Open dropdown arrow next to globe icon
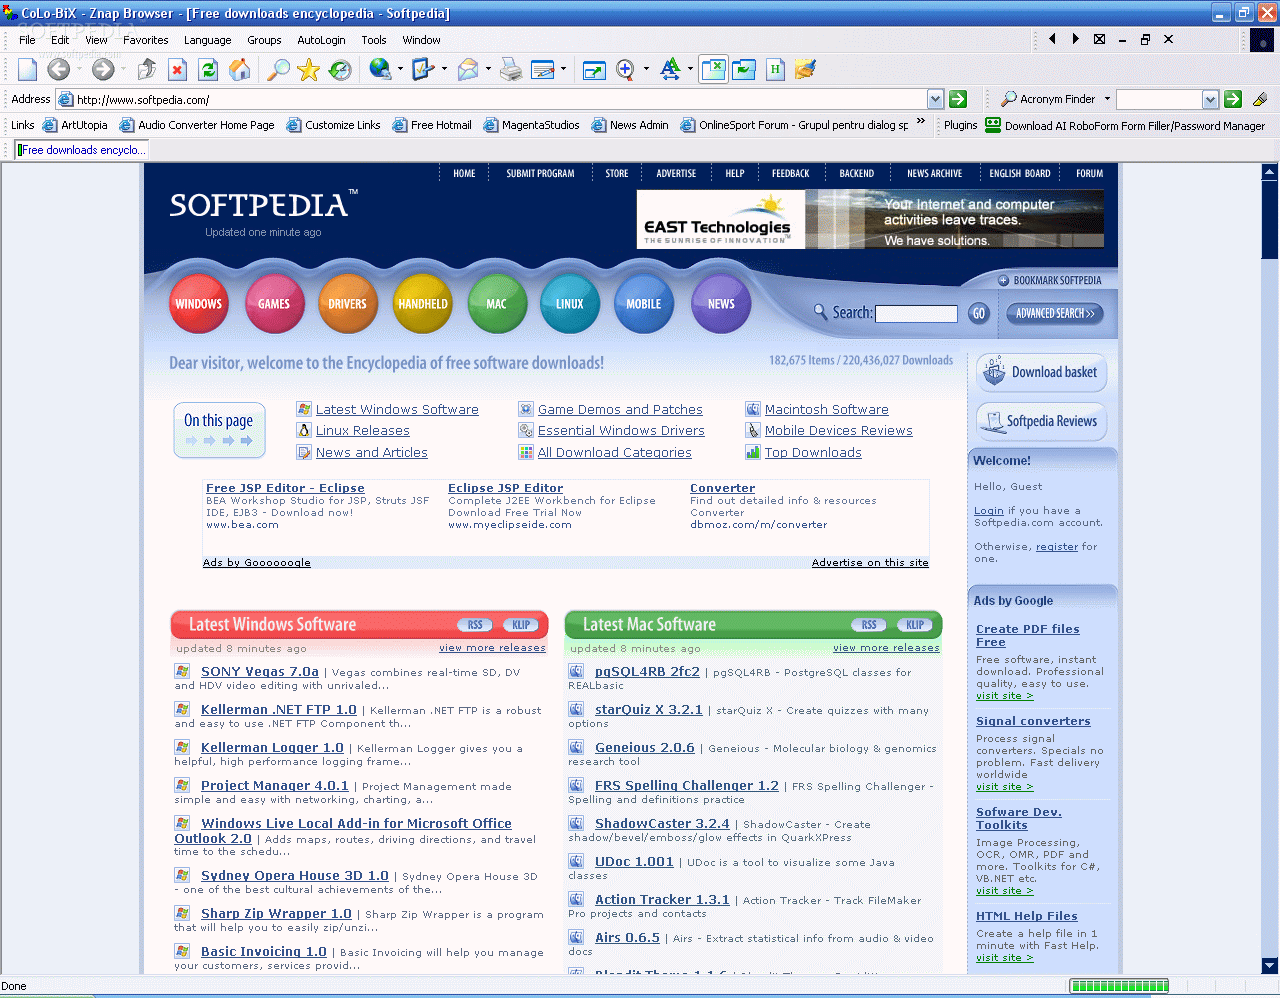The image size is (1280, 998). [x=400, y=69]
